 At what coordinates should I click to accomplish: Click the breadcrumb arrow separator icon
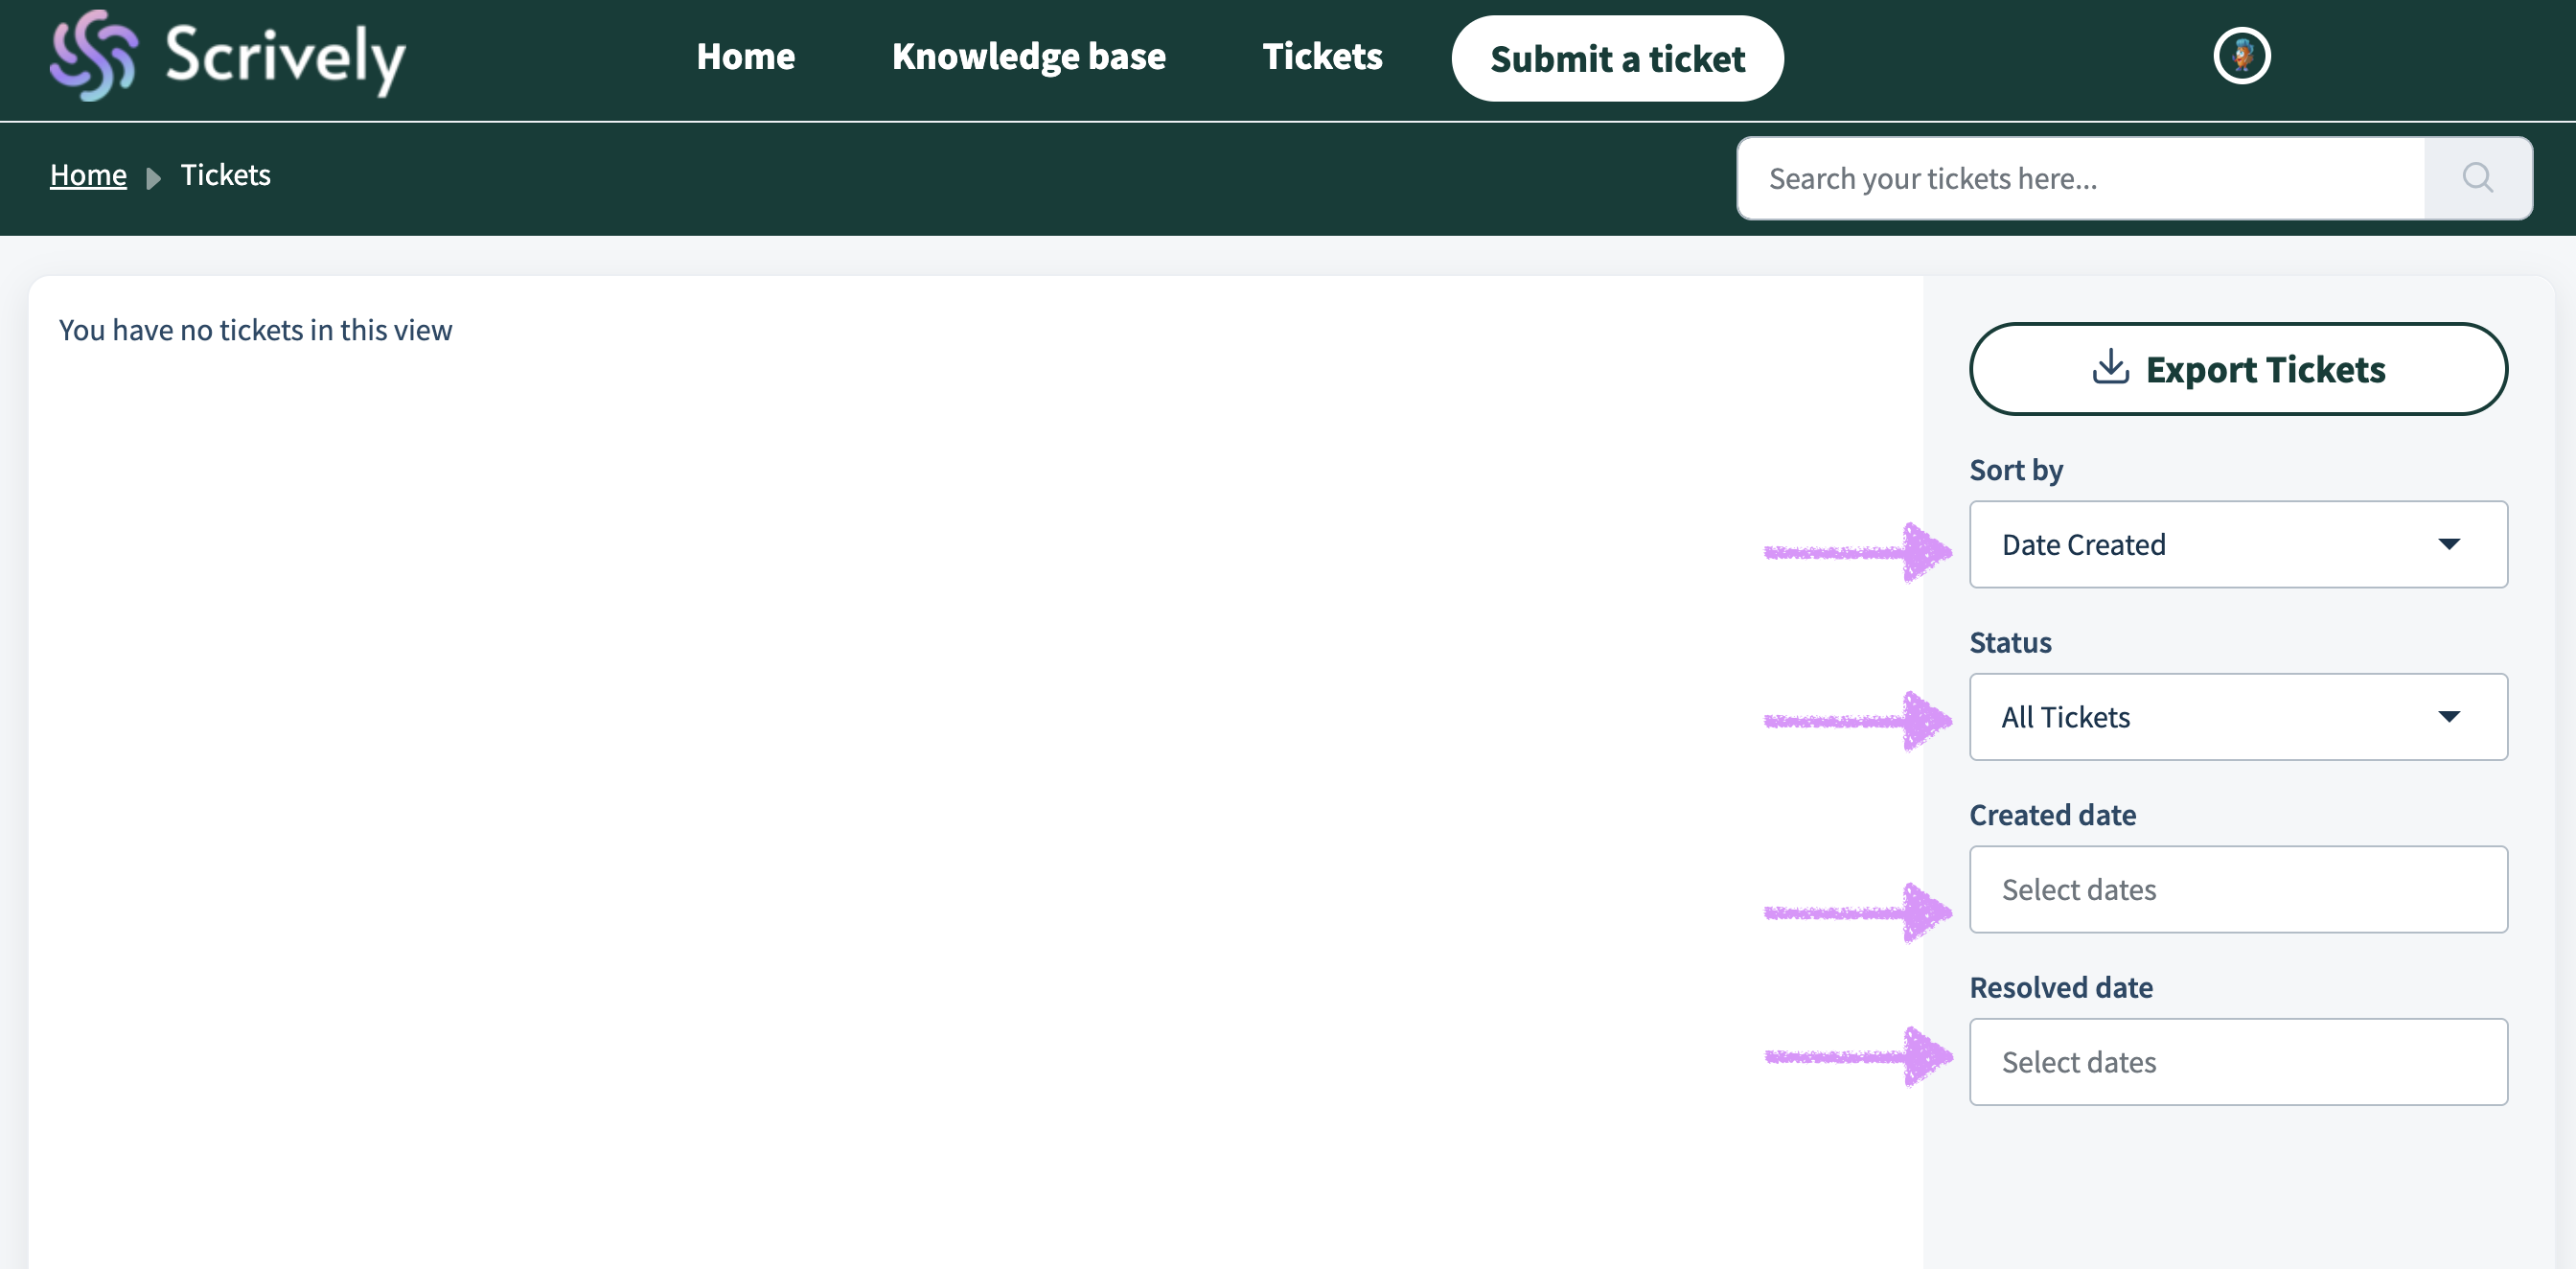tap(153, 178)
